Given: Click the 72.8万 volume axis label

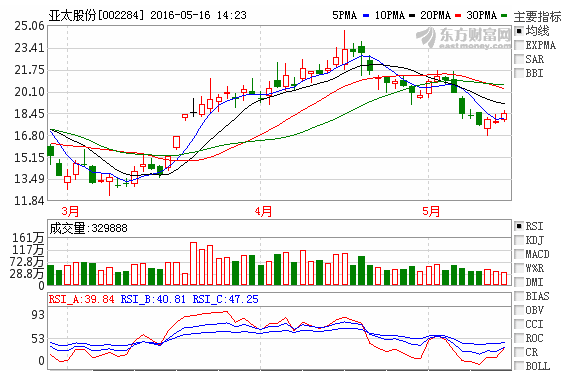Looking at the screenshot, I should click(27, 262).
